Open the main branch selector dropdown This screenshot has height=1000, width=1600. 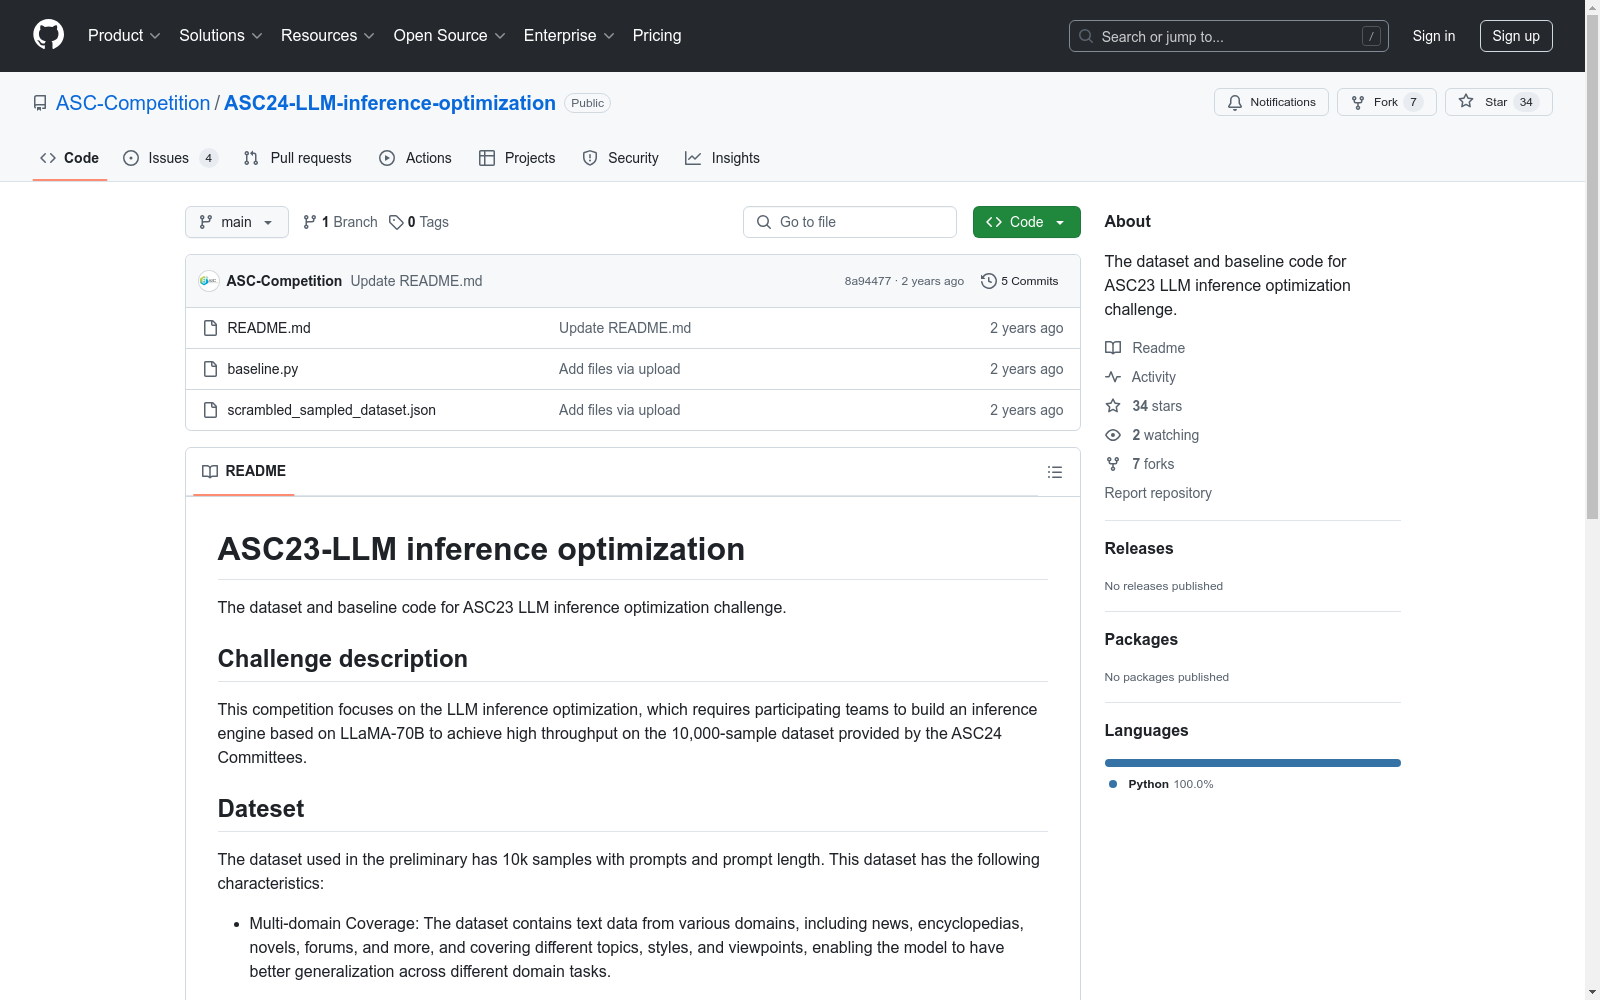[237, 222]
